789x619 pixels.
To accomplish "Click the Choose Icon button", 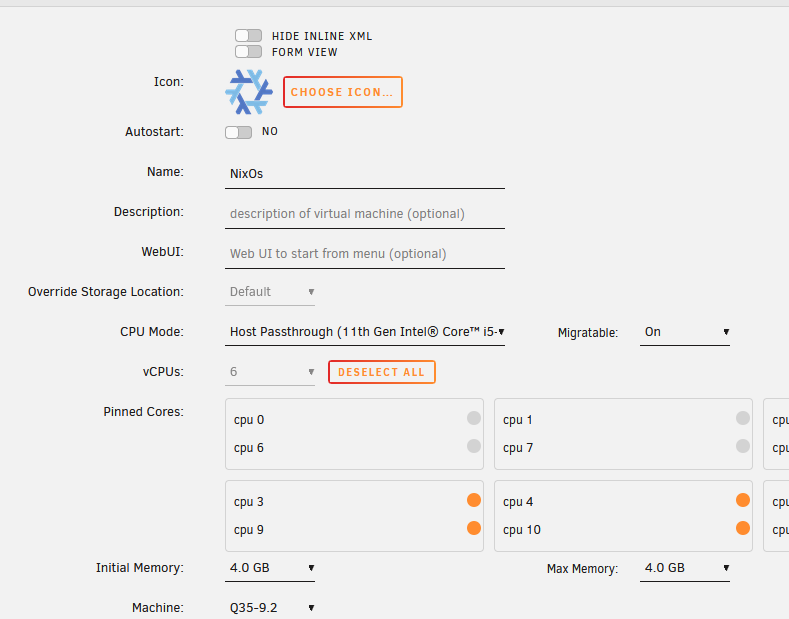I will (x=343, y=92).
